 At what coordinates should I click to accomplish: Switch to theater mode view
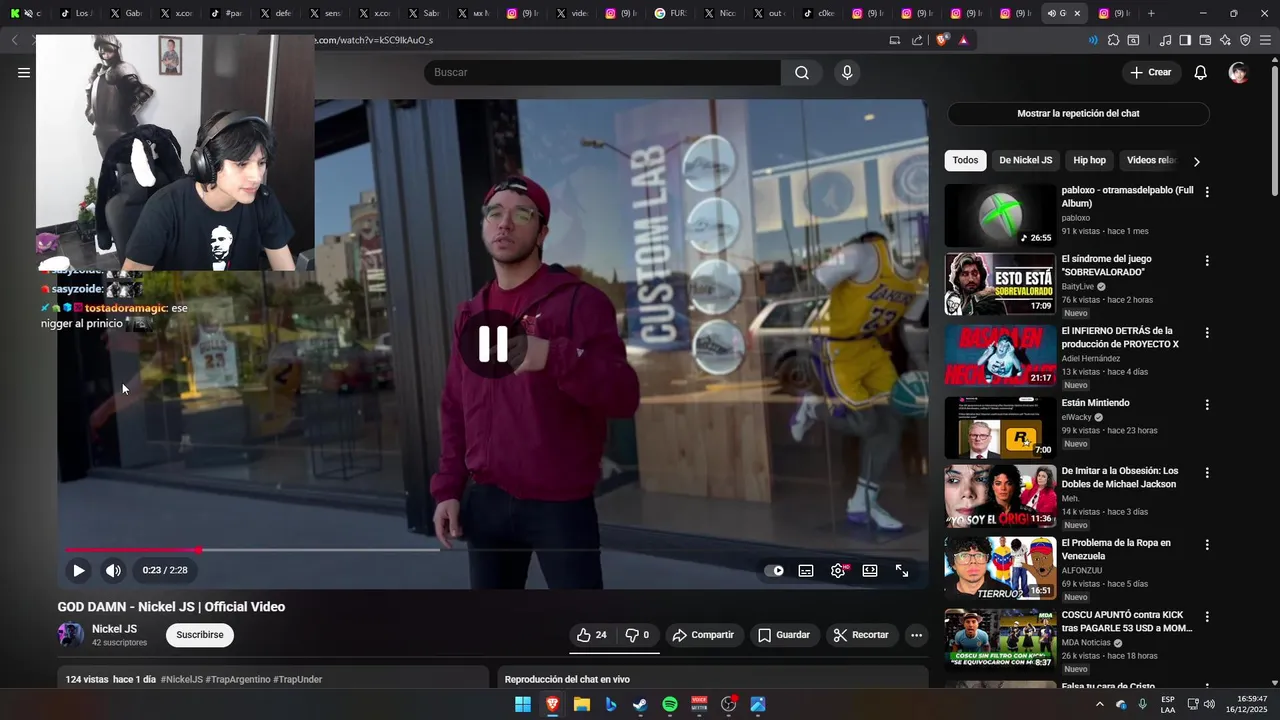pyautogui.click(x=870, y=570)
